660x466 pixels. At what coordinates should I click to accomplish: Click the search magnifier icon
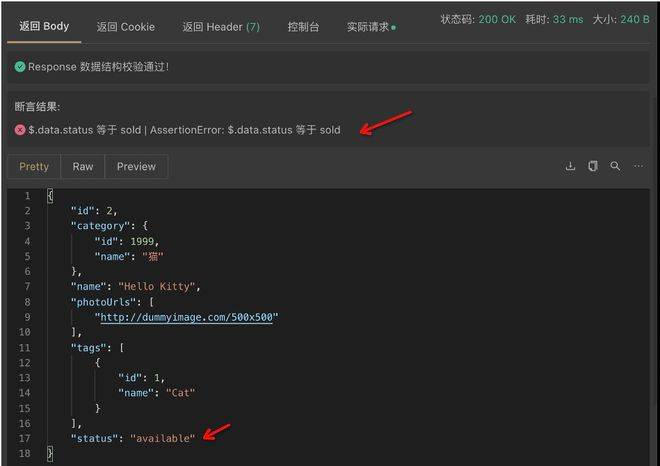coord(615,166)
